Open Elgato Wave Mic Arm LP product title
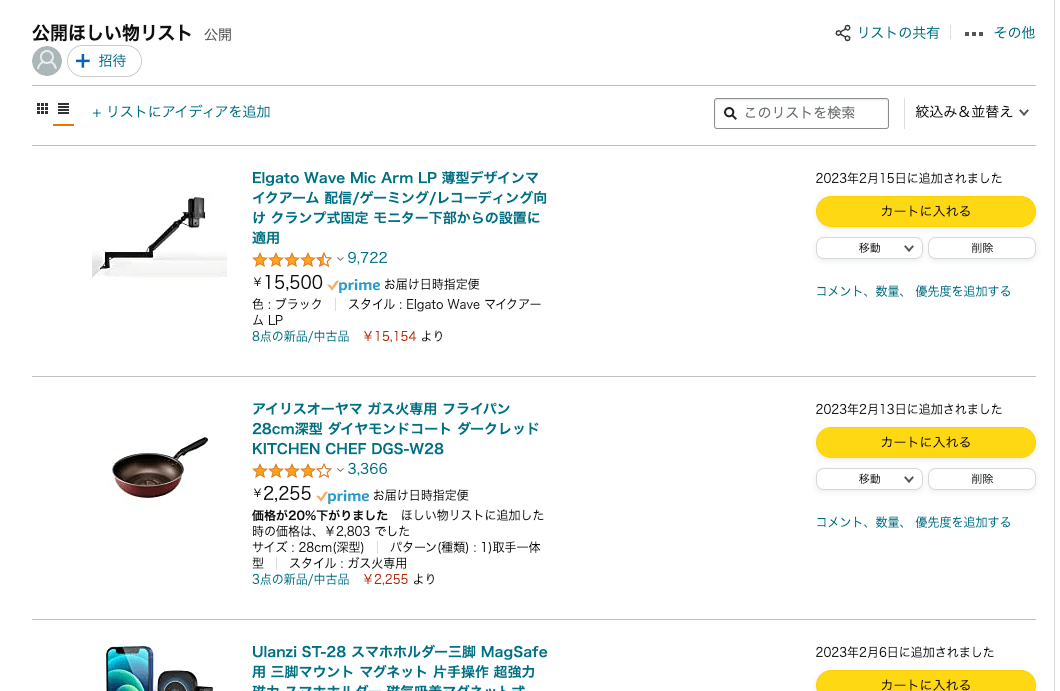 tap(400, 208)
